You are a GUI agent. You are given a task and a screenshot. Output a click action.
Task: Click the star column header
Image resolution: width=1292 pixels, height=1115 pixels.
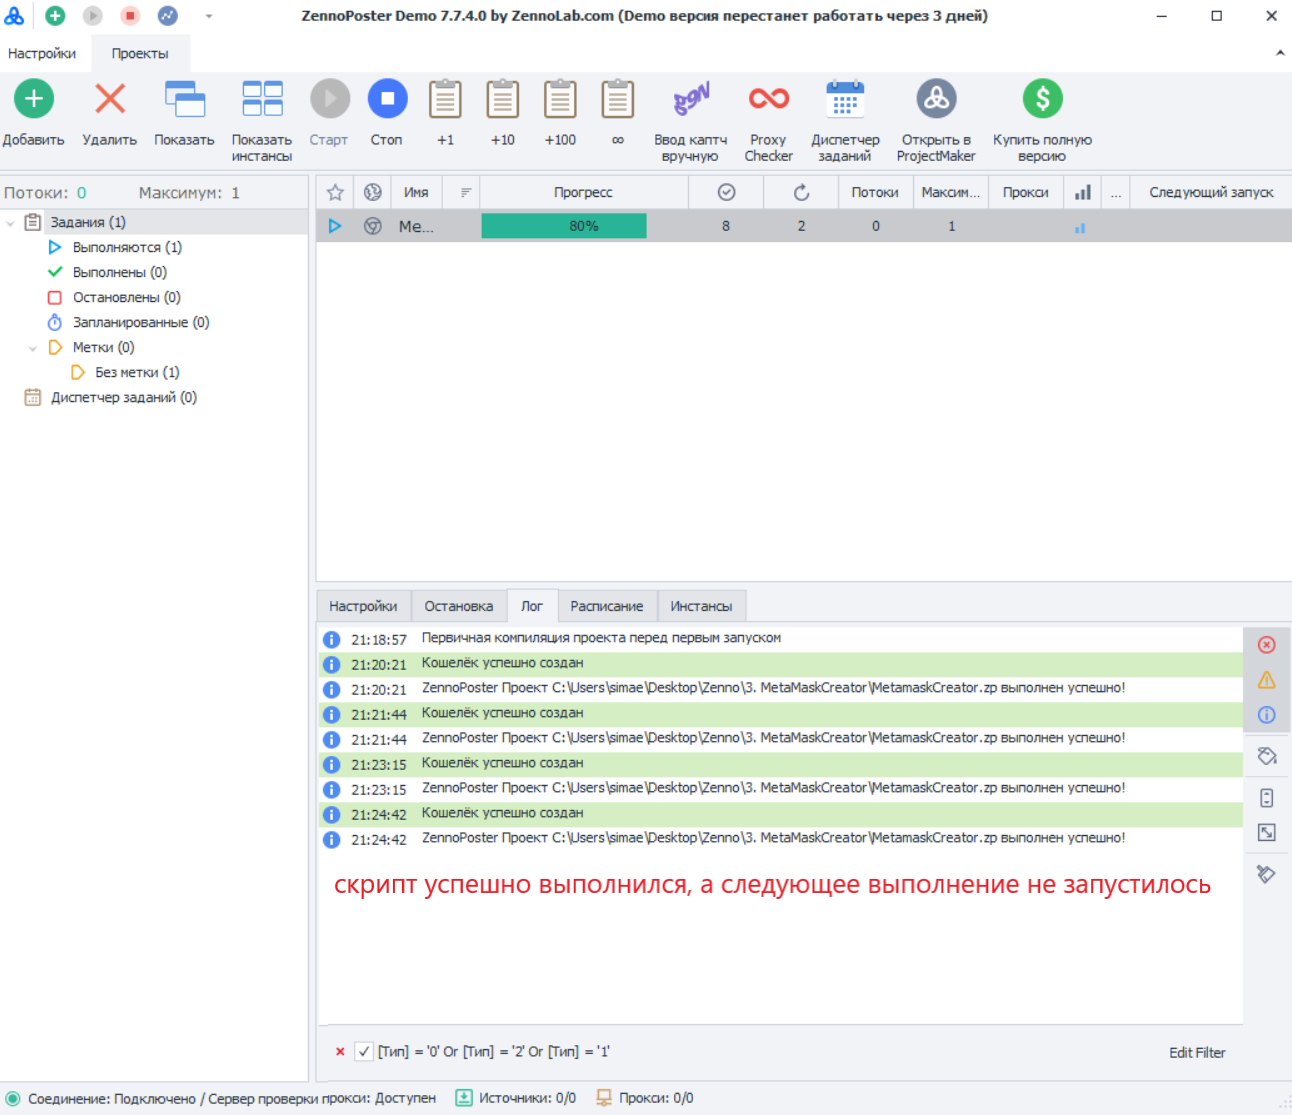pos(335,192)
